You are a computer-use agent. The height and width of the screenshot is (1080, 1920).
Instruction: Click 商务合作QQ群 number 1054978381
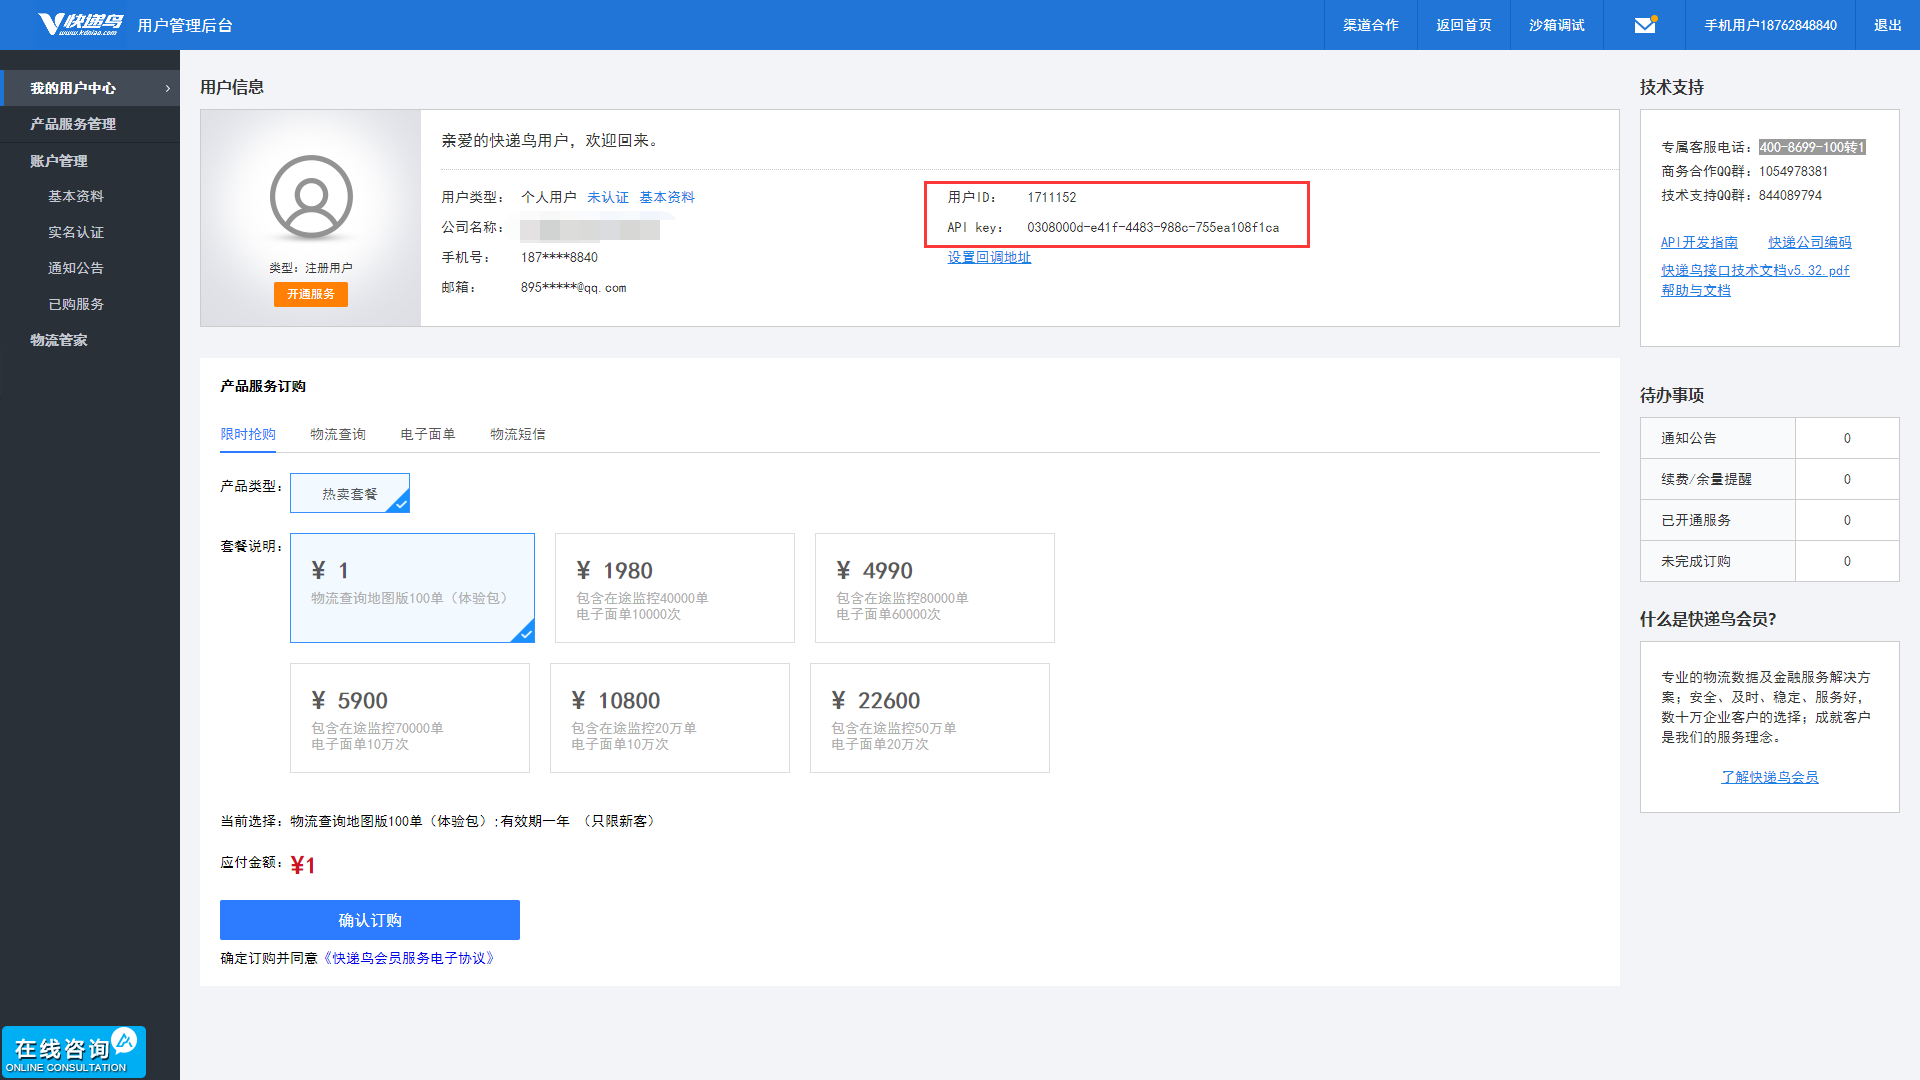pos(1794,171)
